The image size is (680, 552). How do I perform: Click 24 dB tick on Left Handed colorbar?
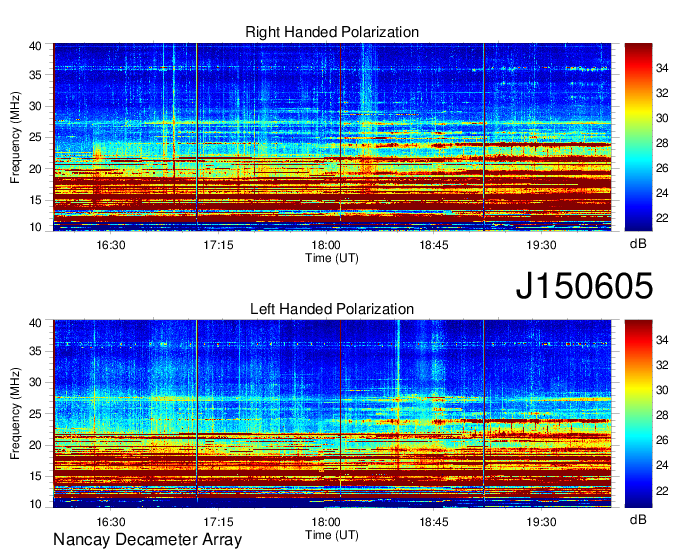point(662,465)
